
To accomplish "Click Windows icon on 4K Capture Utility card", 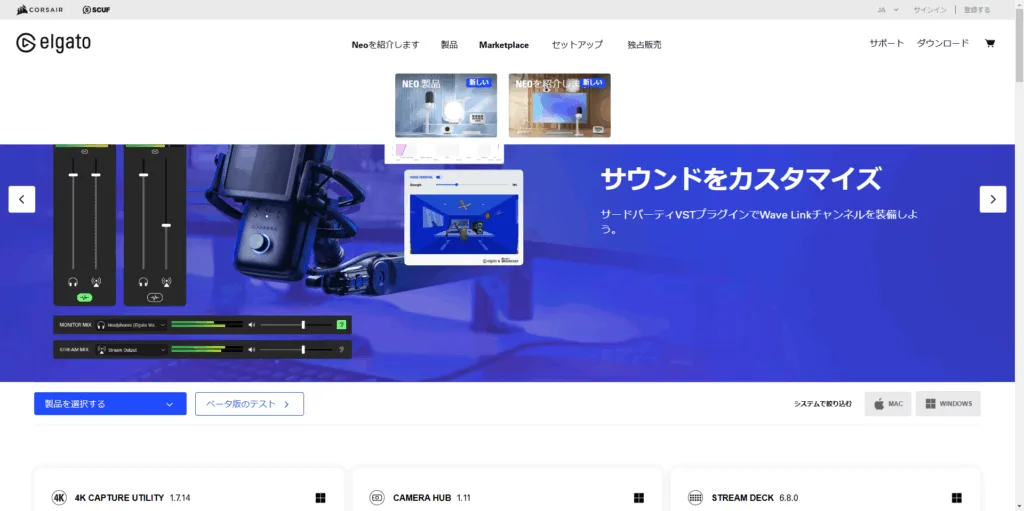I will (x=321, y=498).
